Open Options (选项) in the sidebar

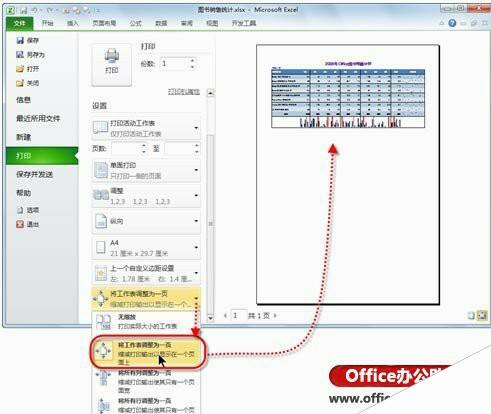pos(28,210)
